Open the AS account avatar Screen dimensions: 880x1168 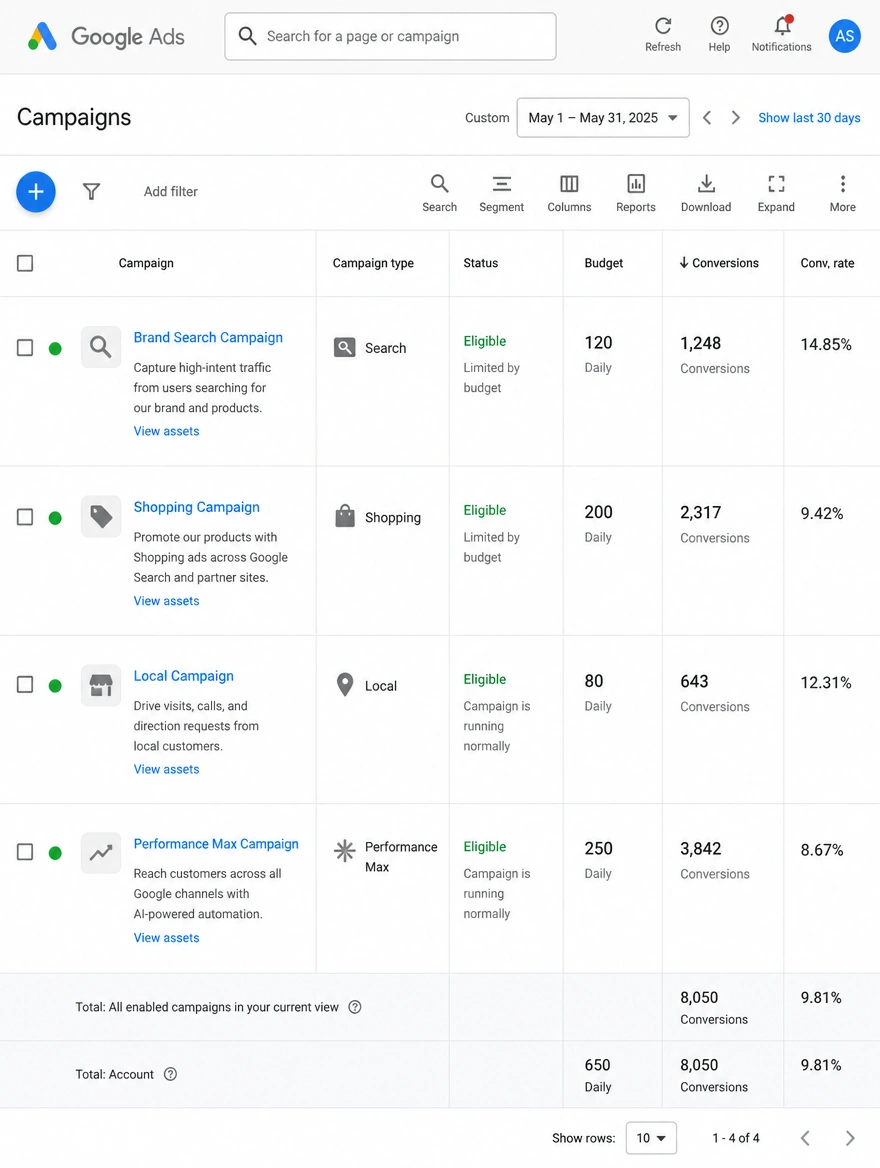[844, 36]
